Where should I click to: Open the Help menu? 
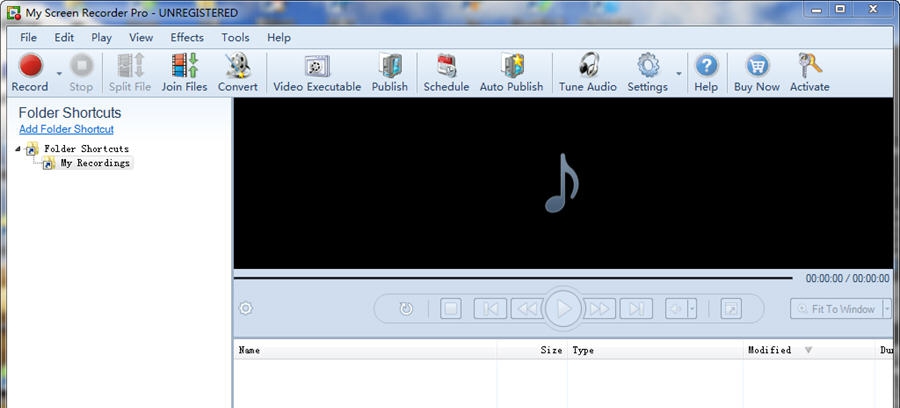(x=279, y=37)
